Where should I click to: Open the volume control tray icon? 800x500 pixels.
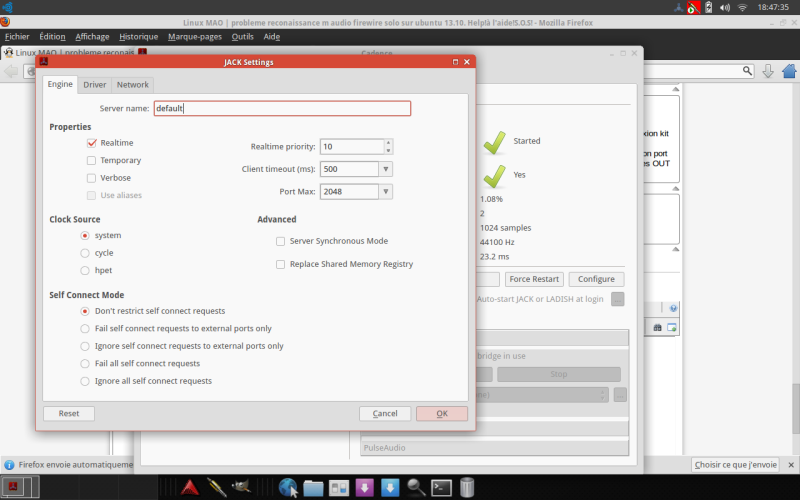click(724, 8)
